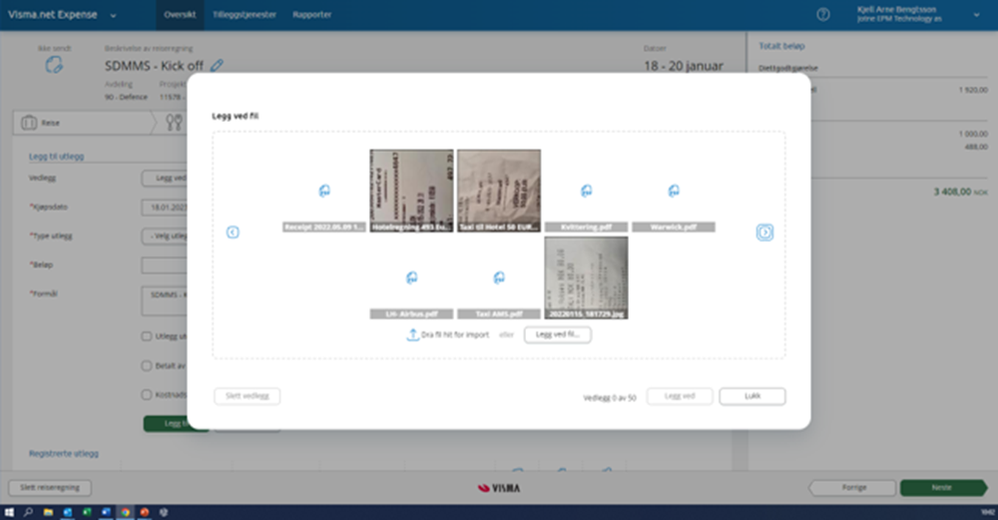
Task: Click the green Neste button
Action: pos(943,488)
